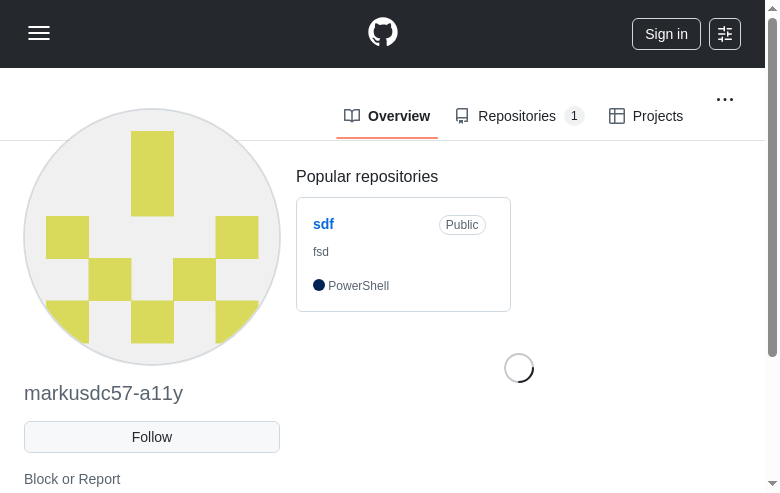Screen dimensions: 780x493
Task: Click the scrollbar up arrow
Action: (772, 8)
